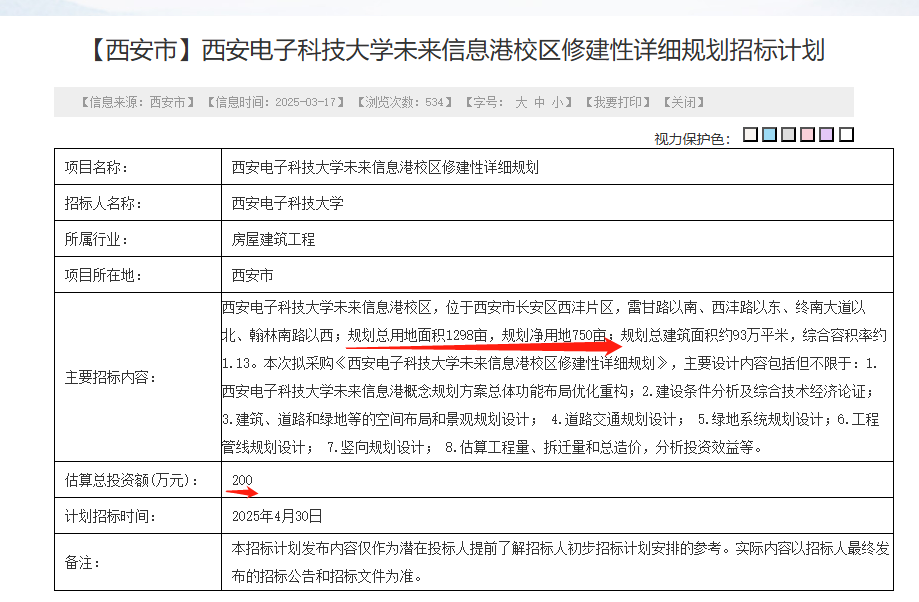This screenshot has width=919, height=602.
Task: Click the 主要招标内容 label cell
Action: (x=138, y=377)
